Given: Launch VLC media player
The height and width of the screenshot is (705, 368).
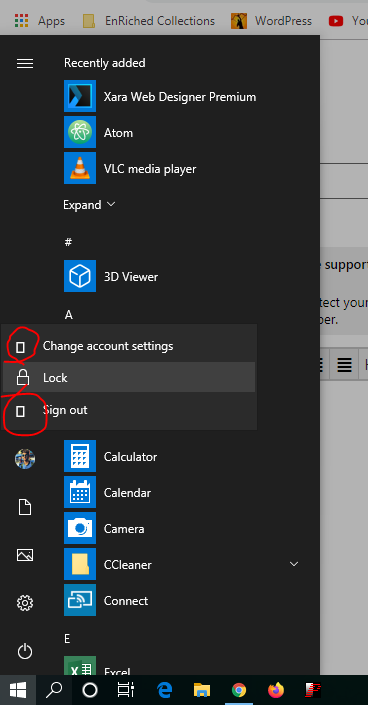Looking at the screenshot, I should coord(130,169).
